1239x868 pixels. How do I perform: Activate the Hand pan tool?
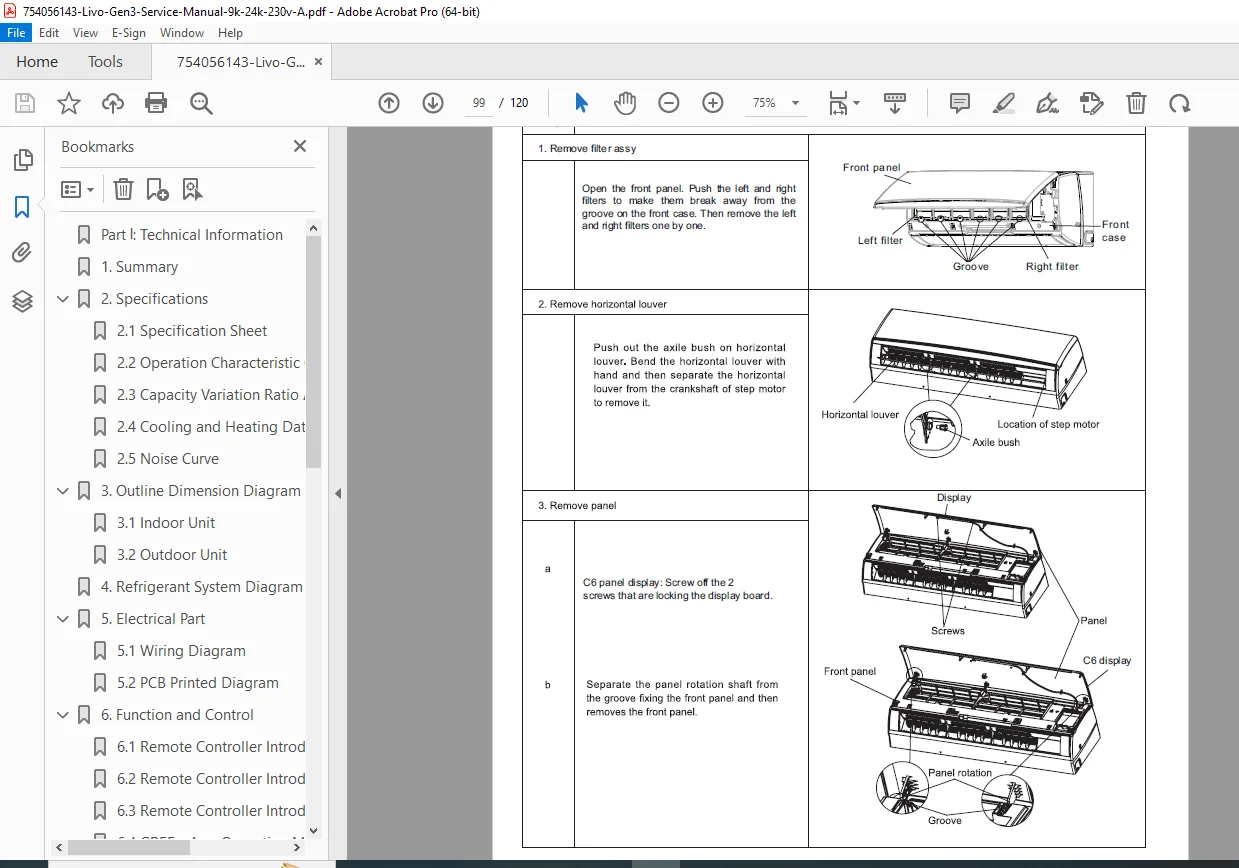[x=625, y=103]
